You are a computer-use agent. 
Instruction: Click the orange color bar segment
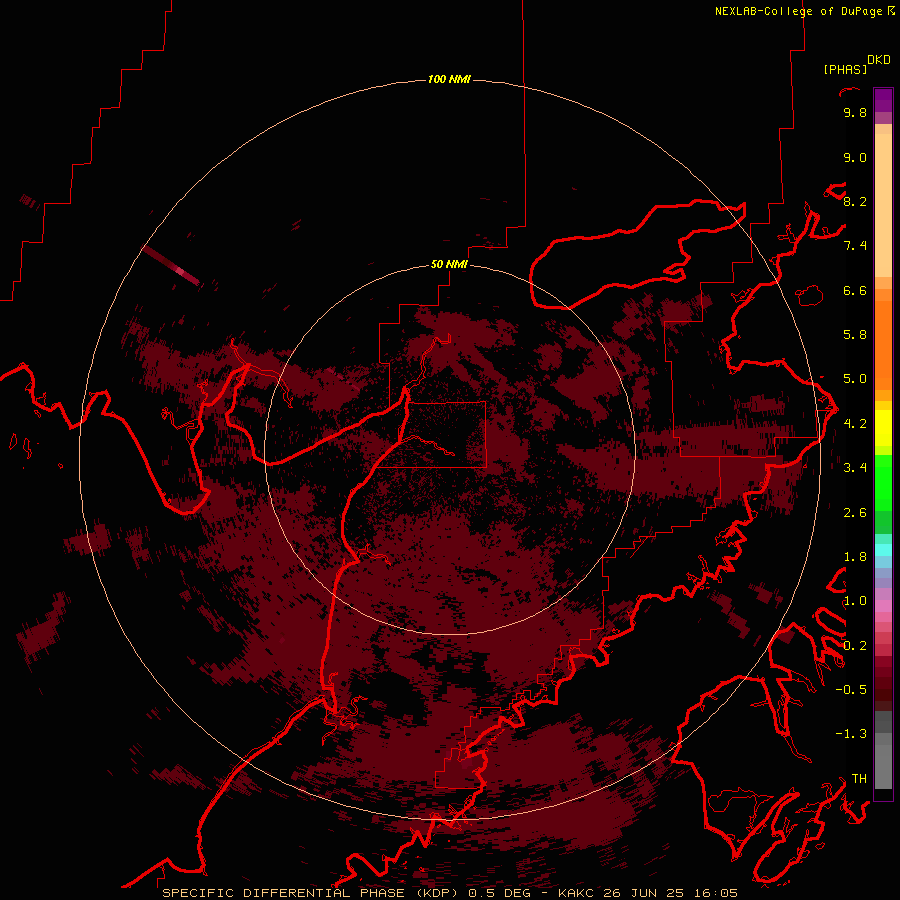pyautogui.click(x=883, y=344)
